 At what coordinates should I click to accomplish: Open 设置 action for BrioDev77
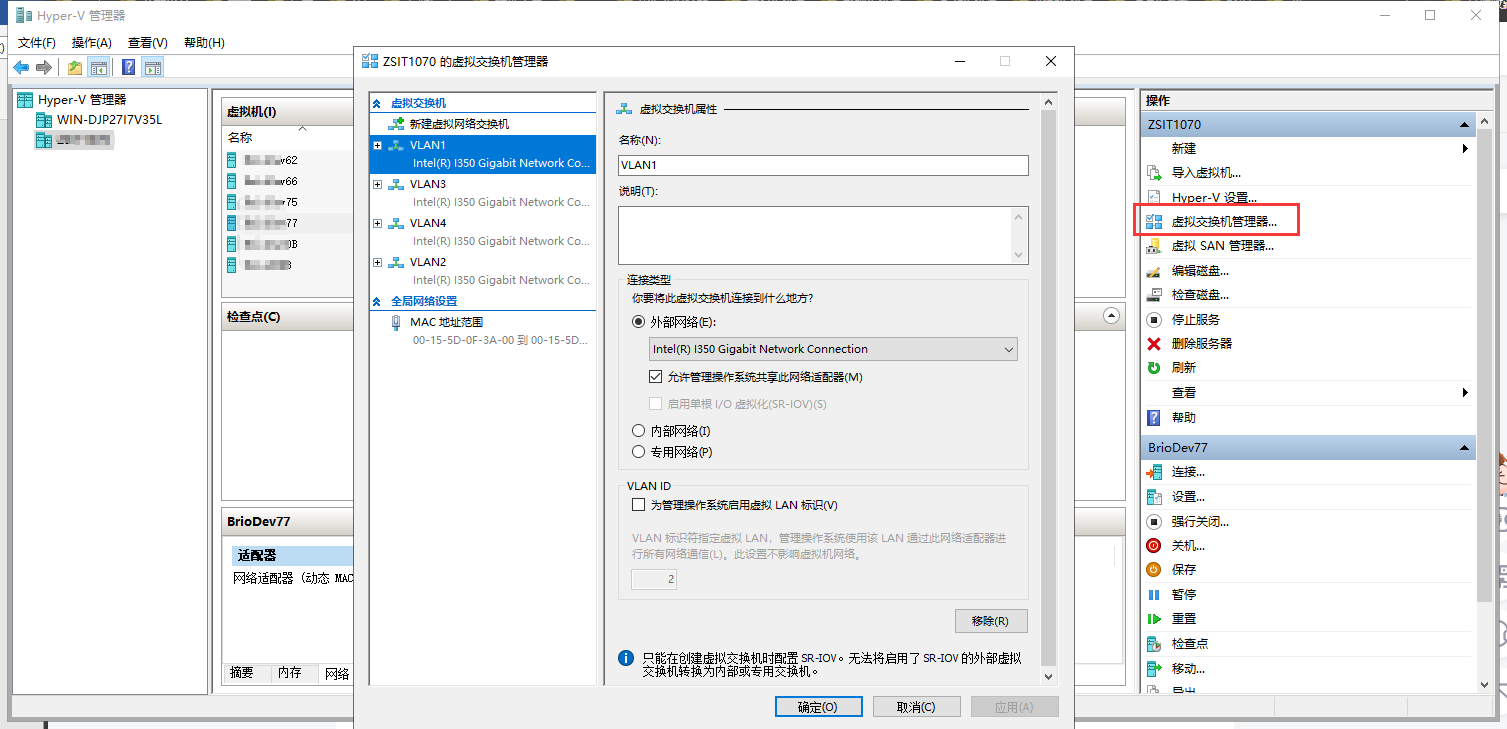coord(1188,497)
